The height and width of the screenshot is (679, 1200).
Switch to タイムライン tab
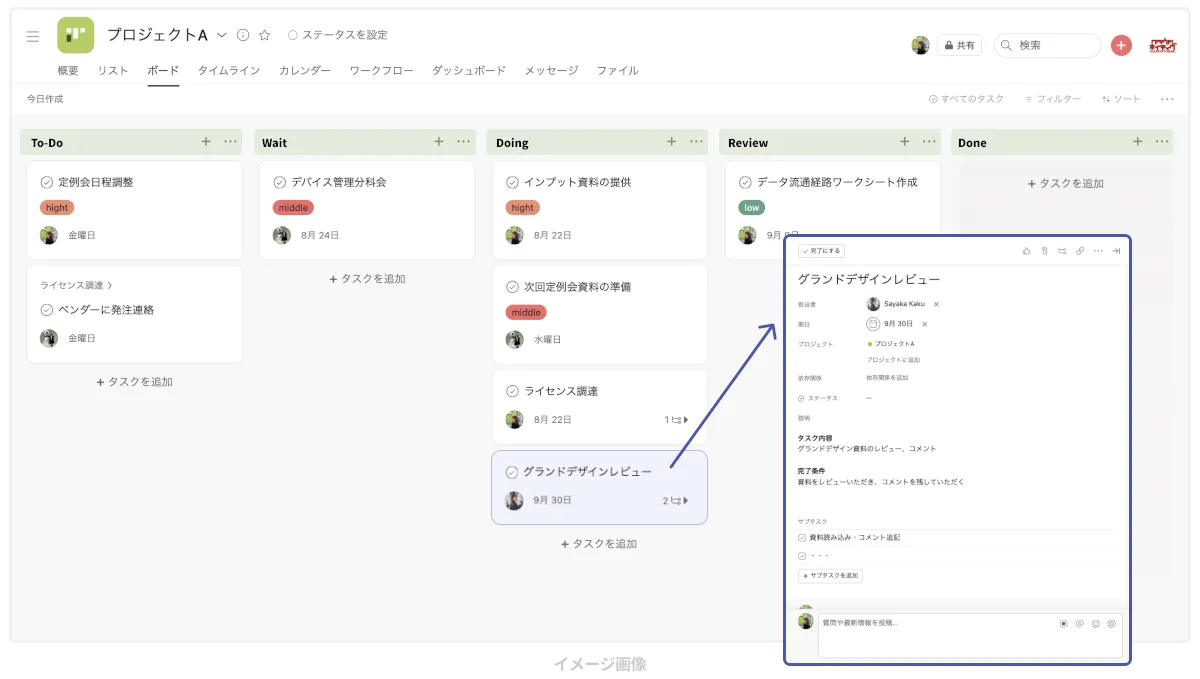[229, 71]
